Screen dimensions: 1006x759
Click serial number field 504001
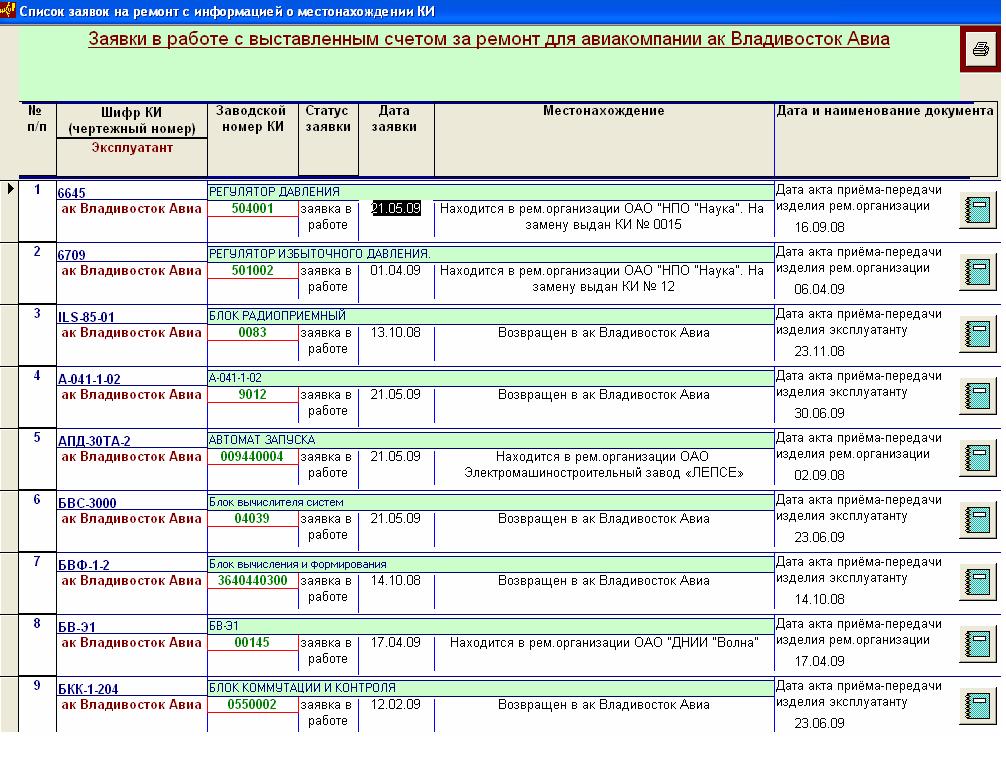[252, 209]
